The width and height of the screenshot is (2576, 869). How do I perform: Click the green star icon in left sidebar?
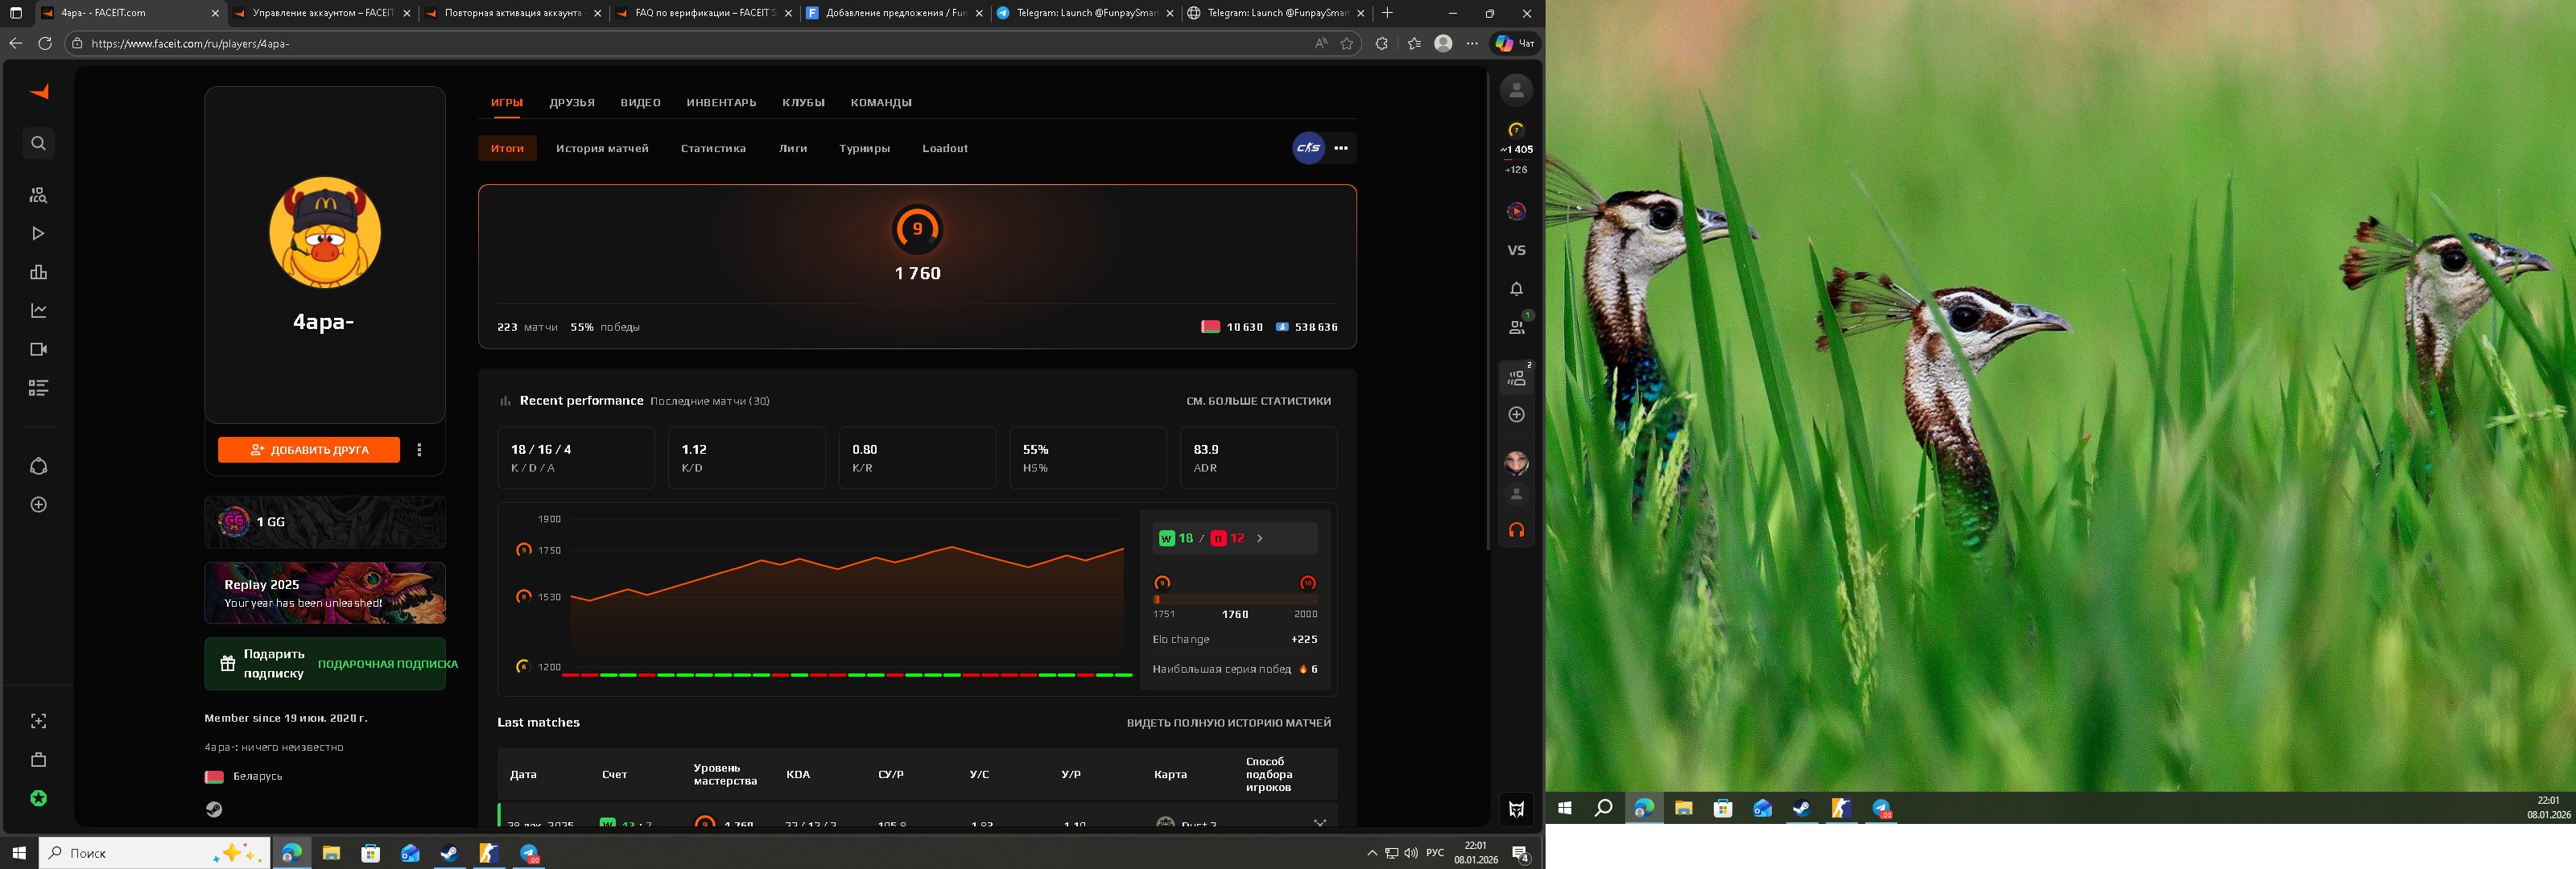pyautogui.click(x=38, y=798)
